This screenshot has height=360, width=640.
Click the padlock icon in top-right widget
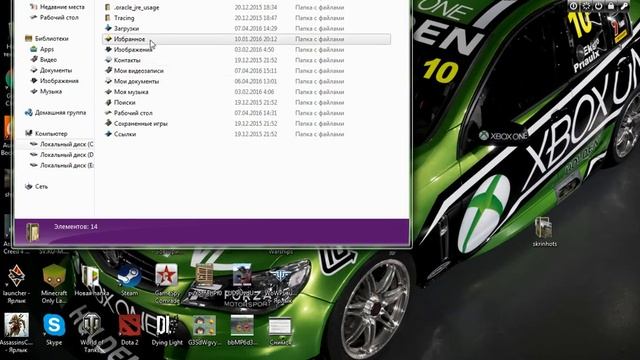[611, 6]
